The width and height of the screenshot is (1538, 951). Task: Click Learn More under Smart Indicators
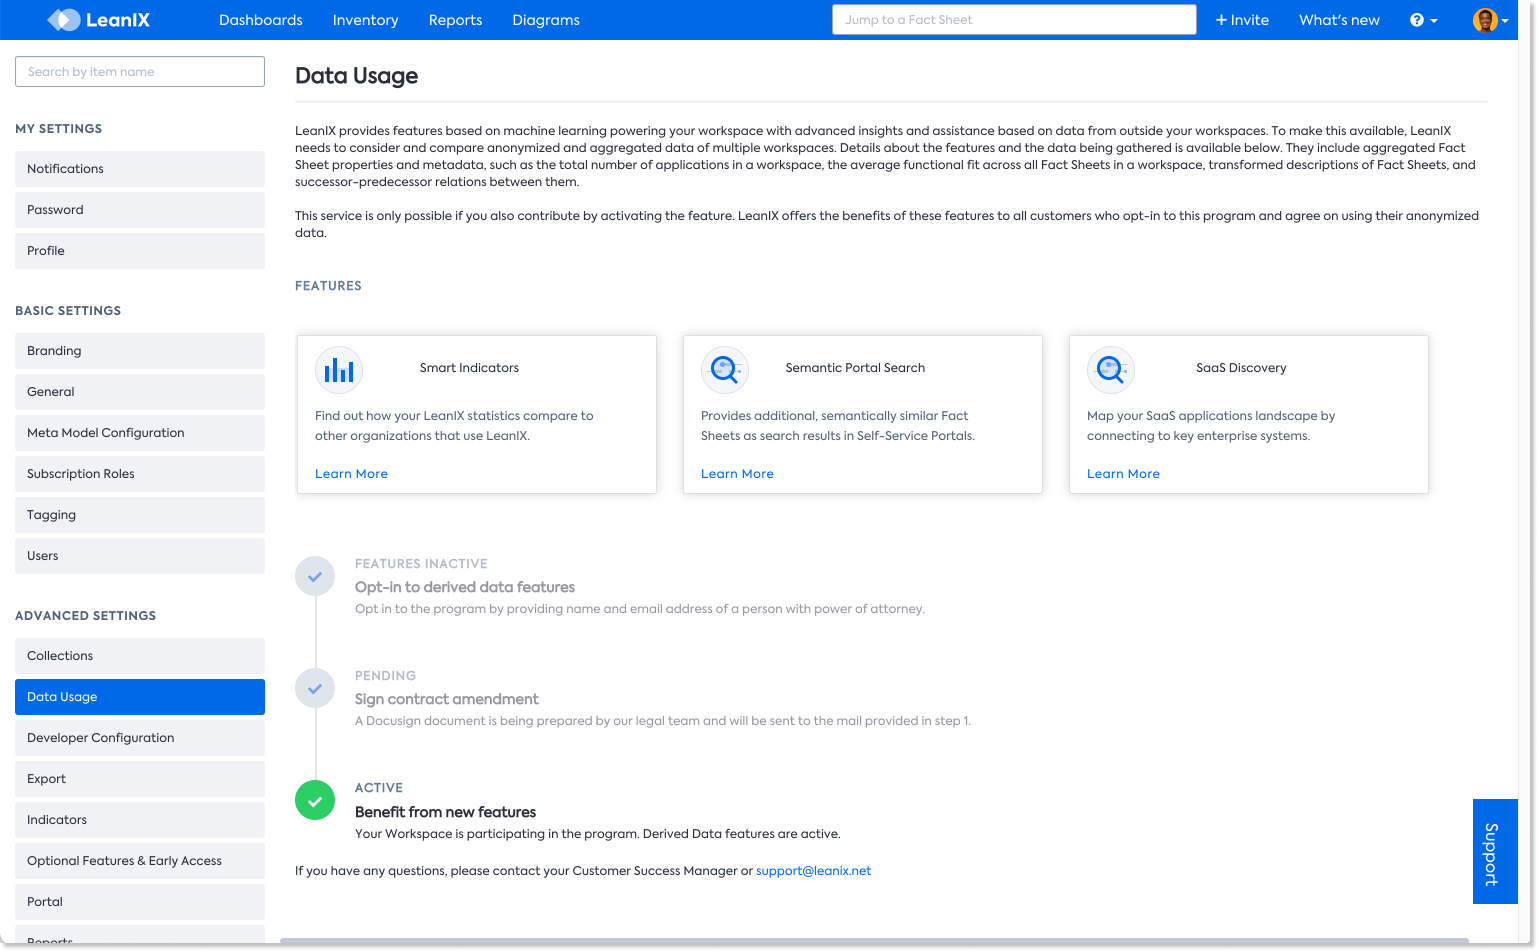click(x=351, y=474)
